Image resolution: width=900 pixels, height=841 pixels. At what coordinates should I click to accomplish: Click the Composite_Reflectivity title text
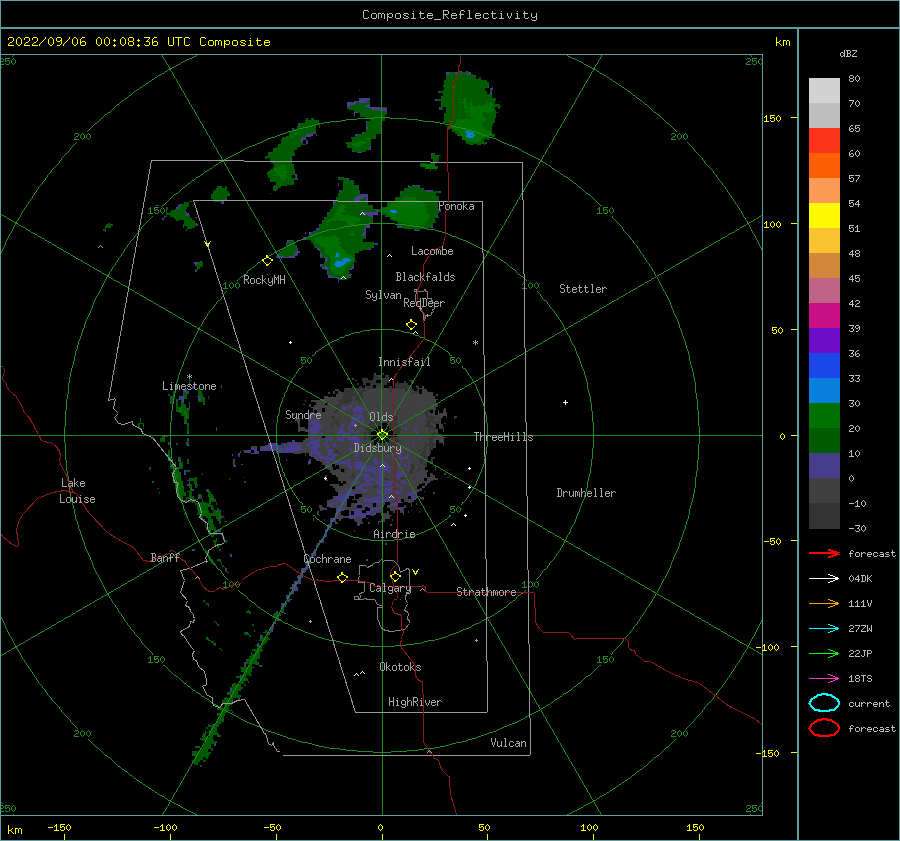click(x=449, y=15)
